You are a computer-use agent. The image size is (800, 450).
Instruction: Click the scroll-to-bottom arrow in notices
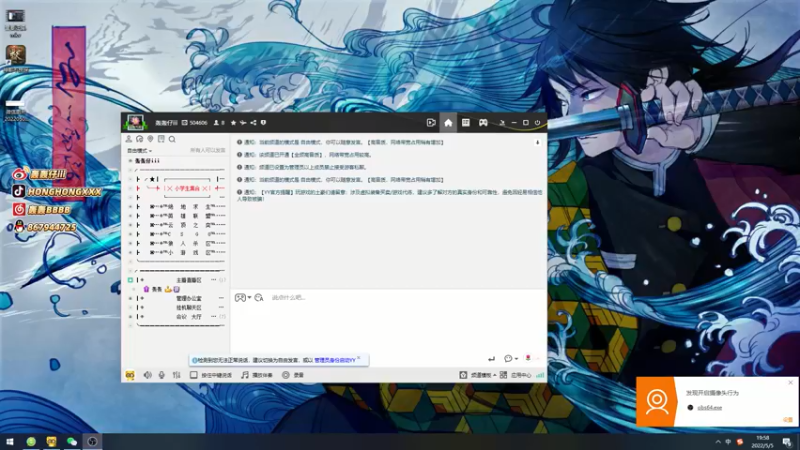click(x=537, y=143)
